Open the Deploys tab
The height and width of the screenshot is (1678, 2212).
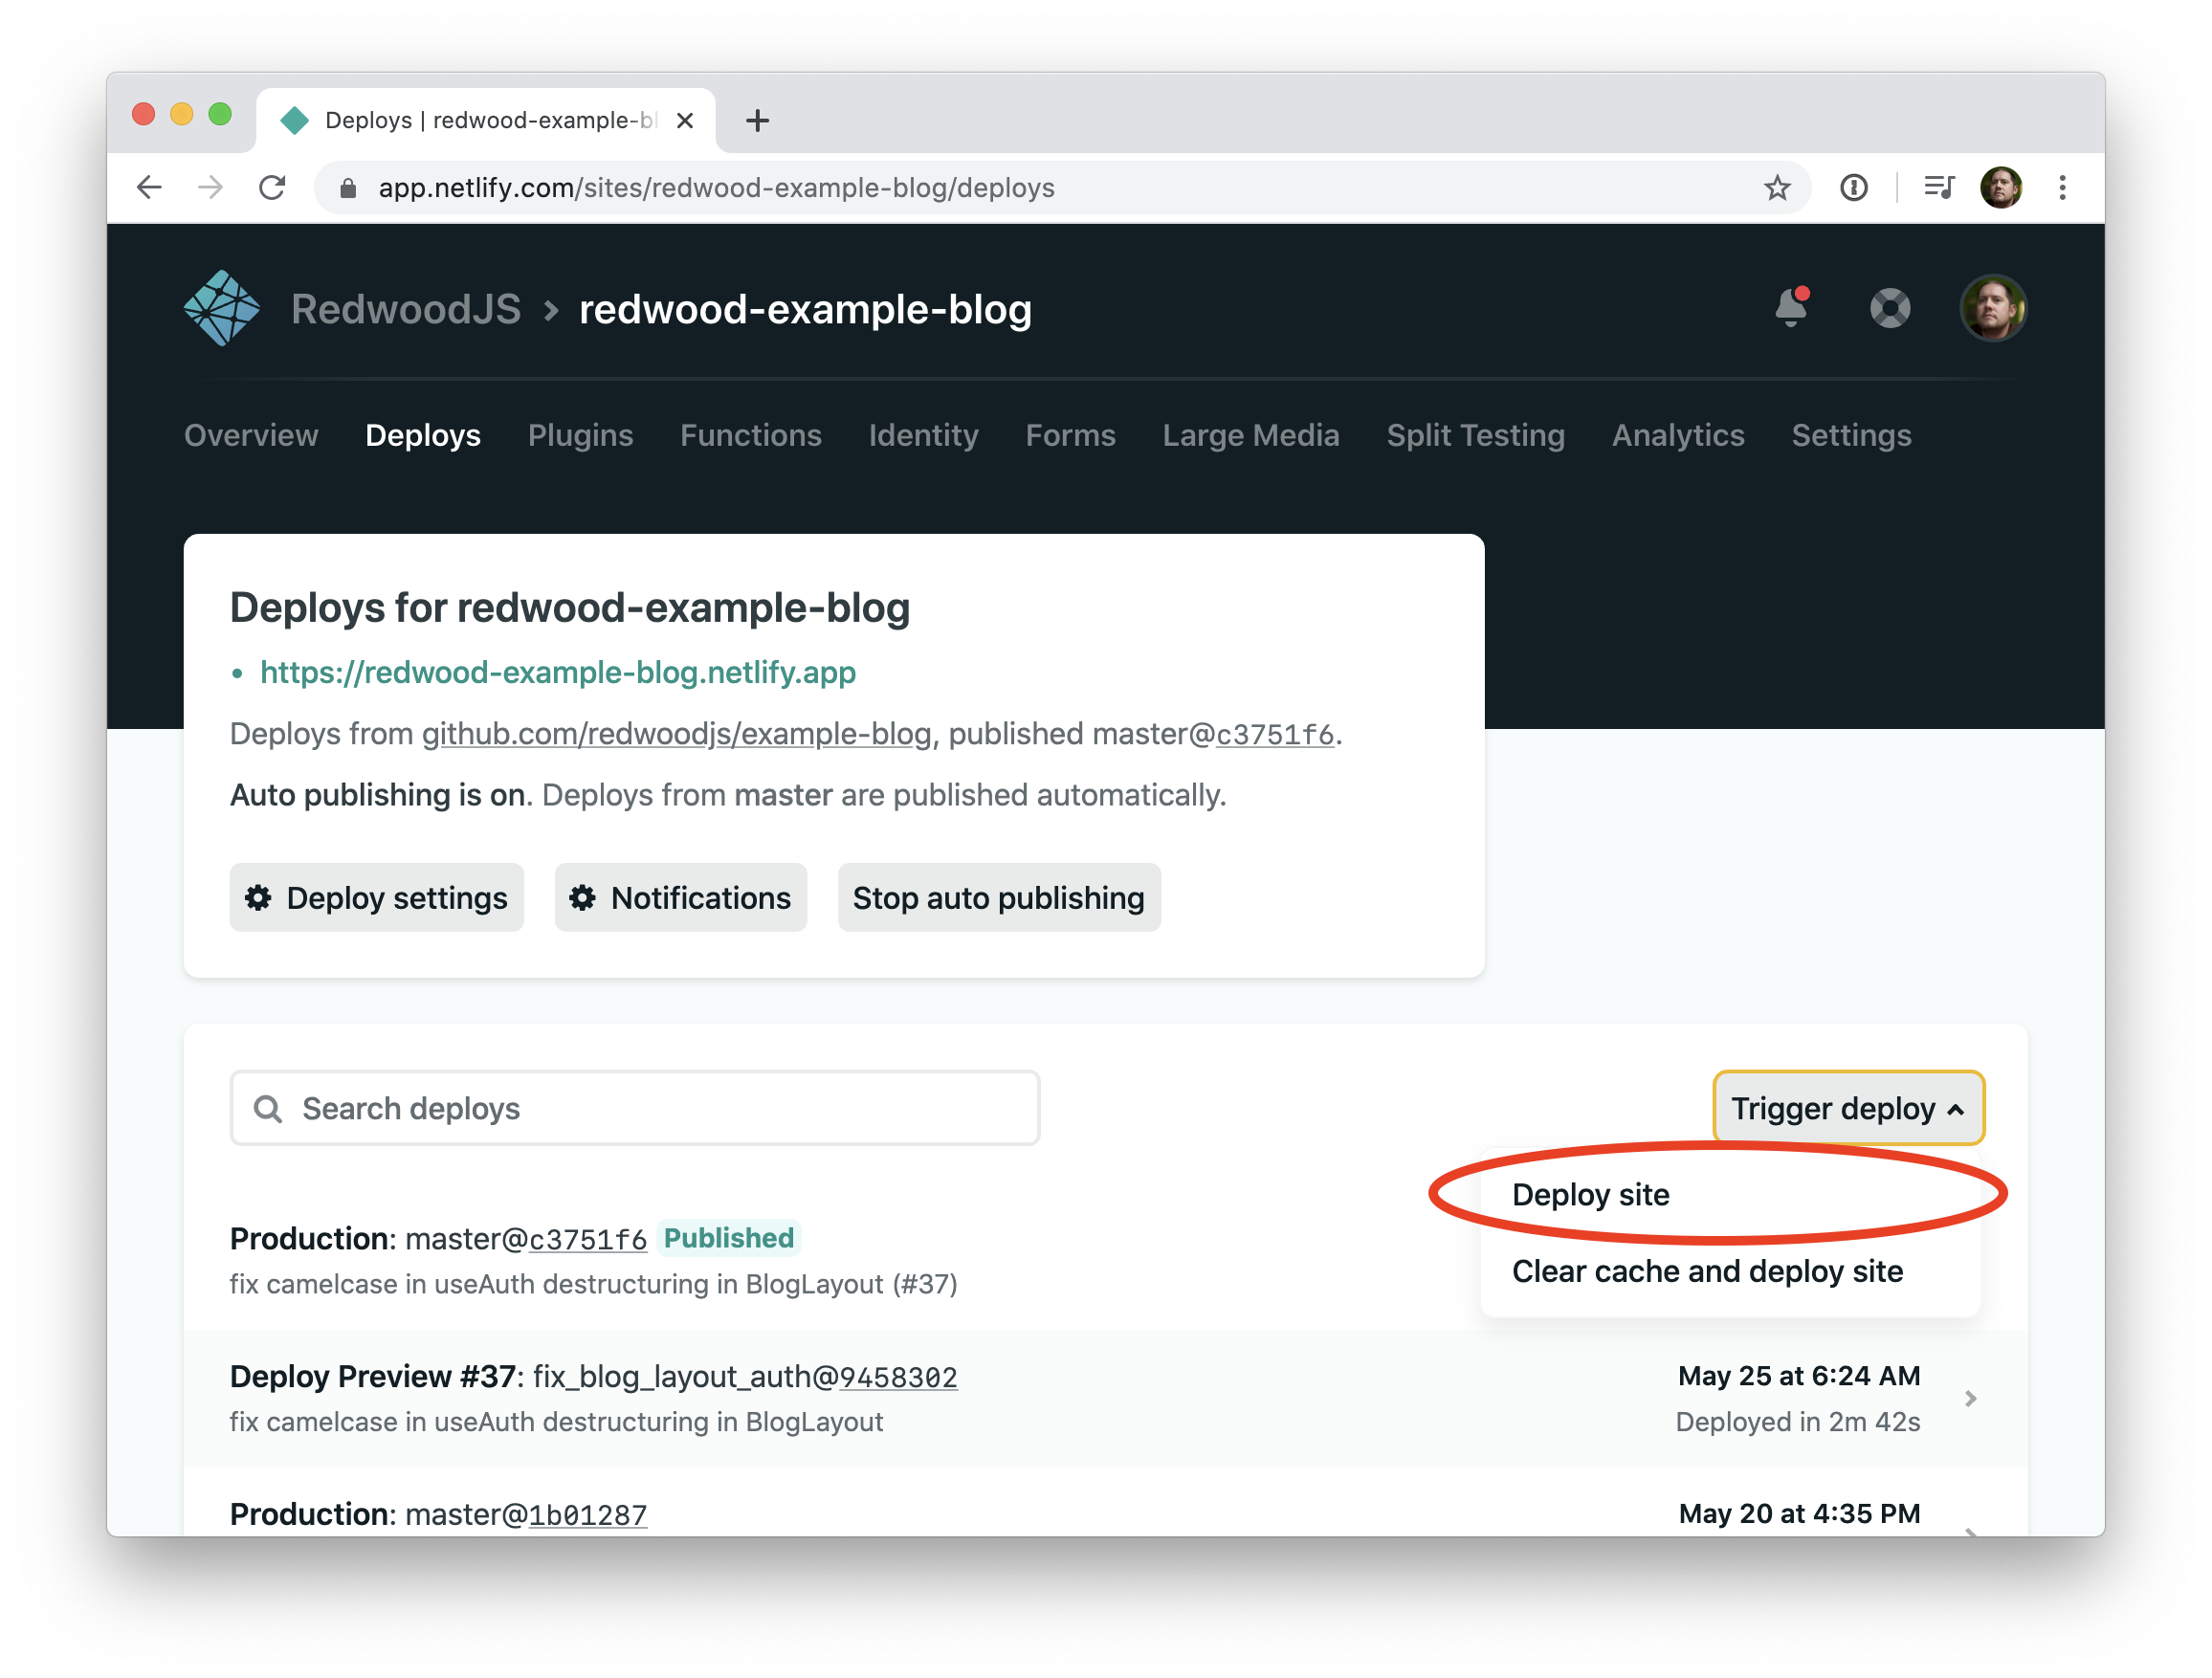pyautogui.click(x=423, y=437)
